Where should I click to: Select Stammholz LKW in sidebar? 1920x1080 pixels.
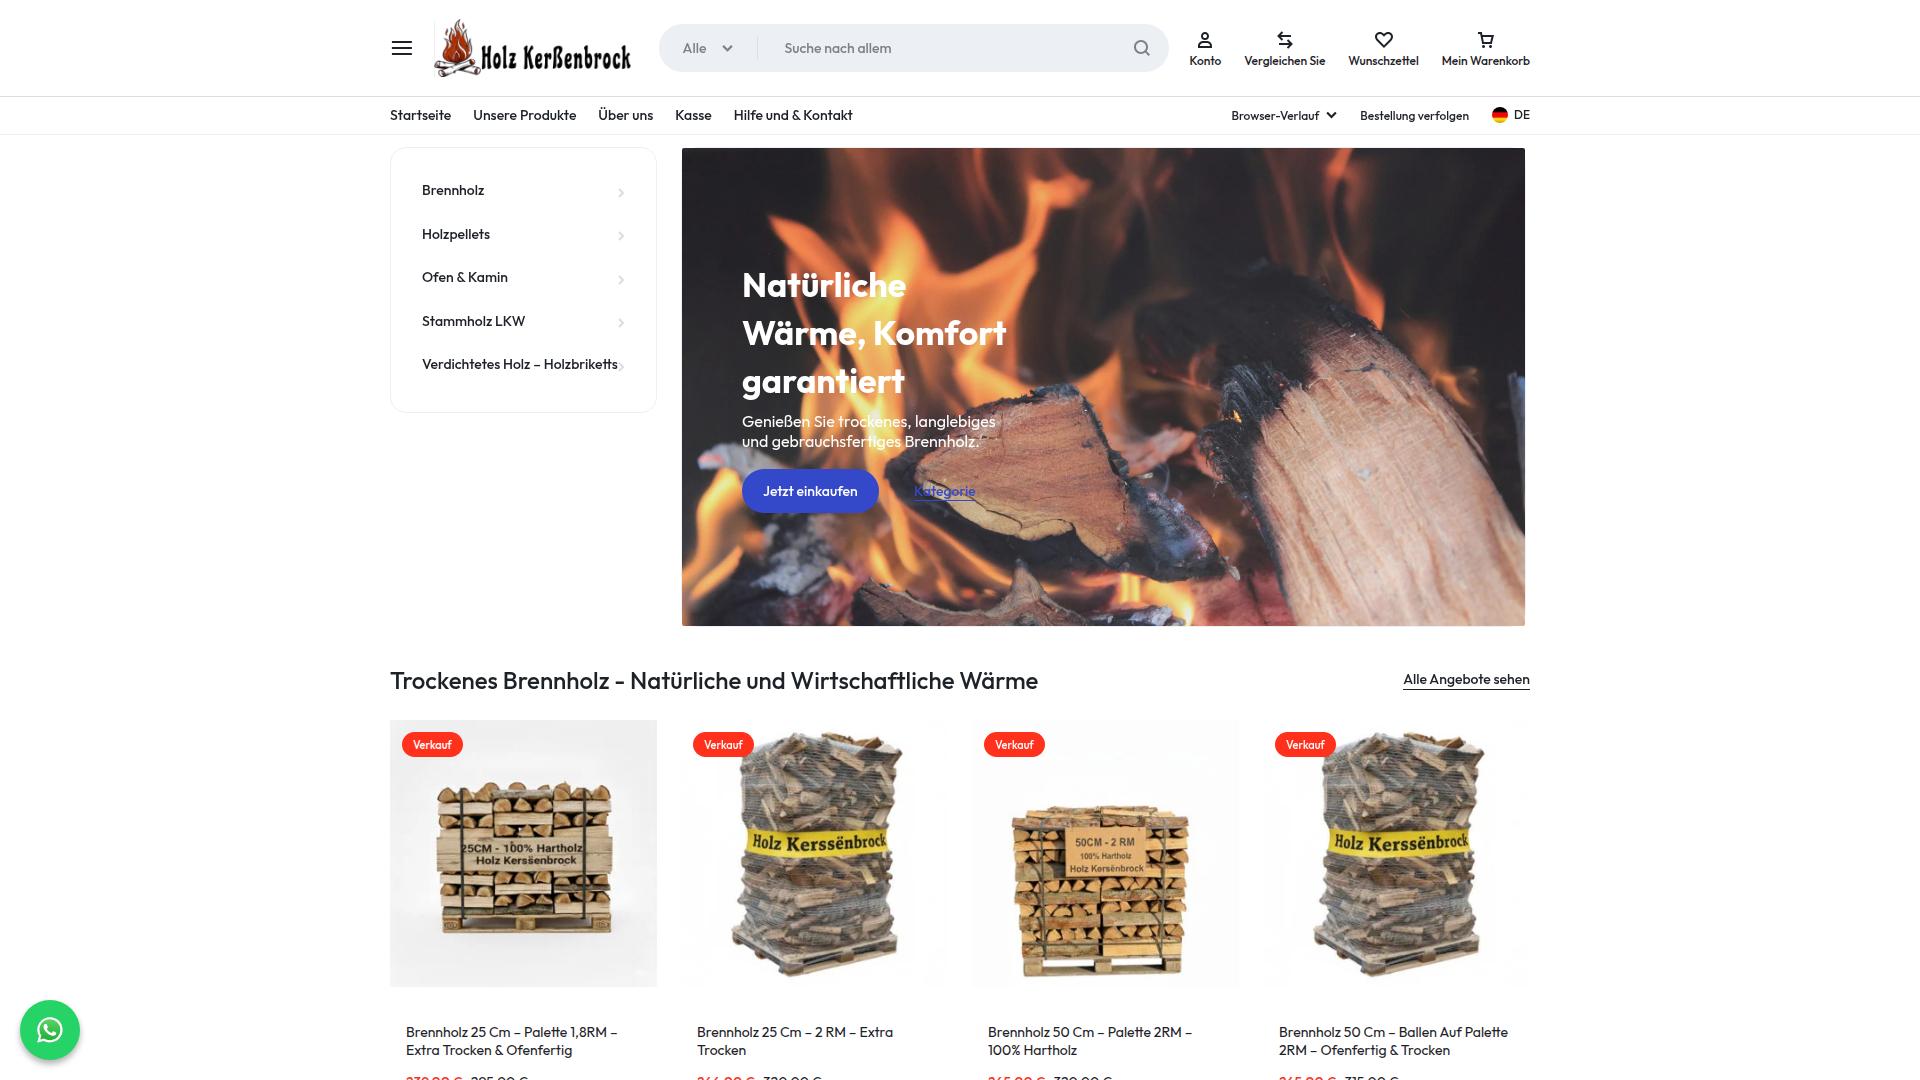pyautogui.click(x=473, y=321)
